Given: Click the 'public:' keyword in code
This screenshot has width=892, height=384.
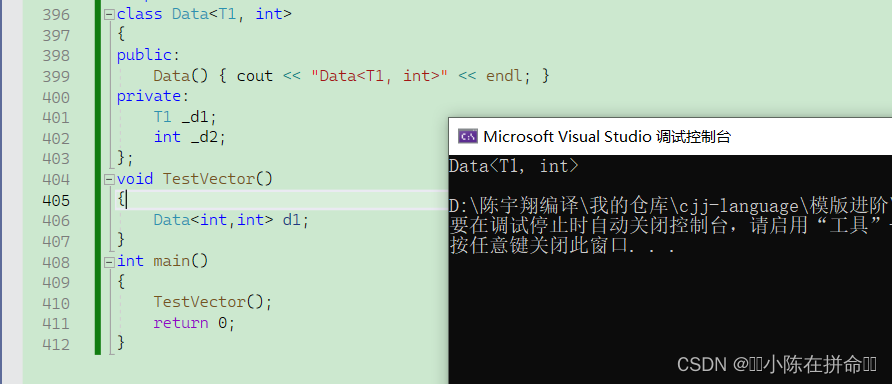Looking at the screenshot, I should [148, 56].
